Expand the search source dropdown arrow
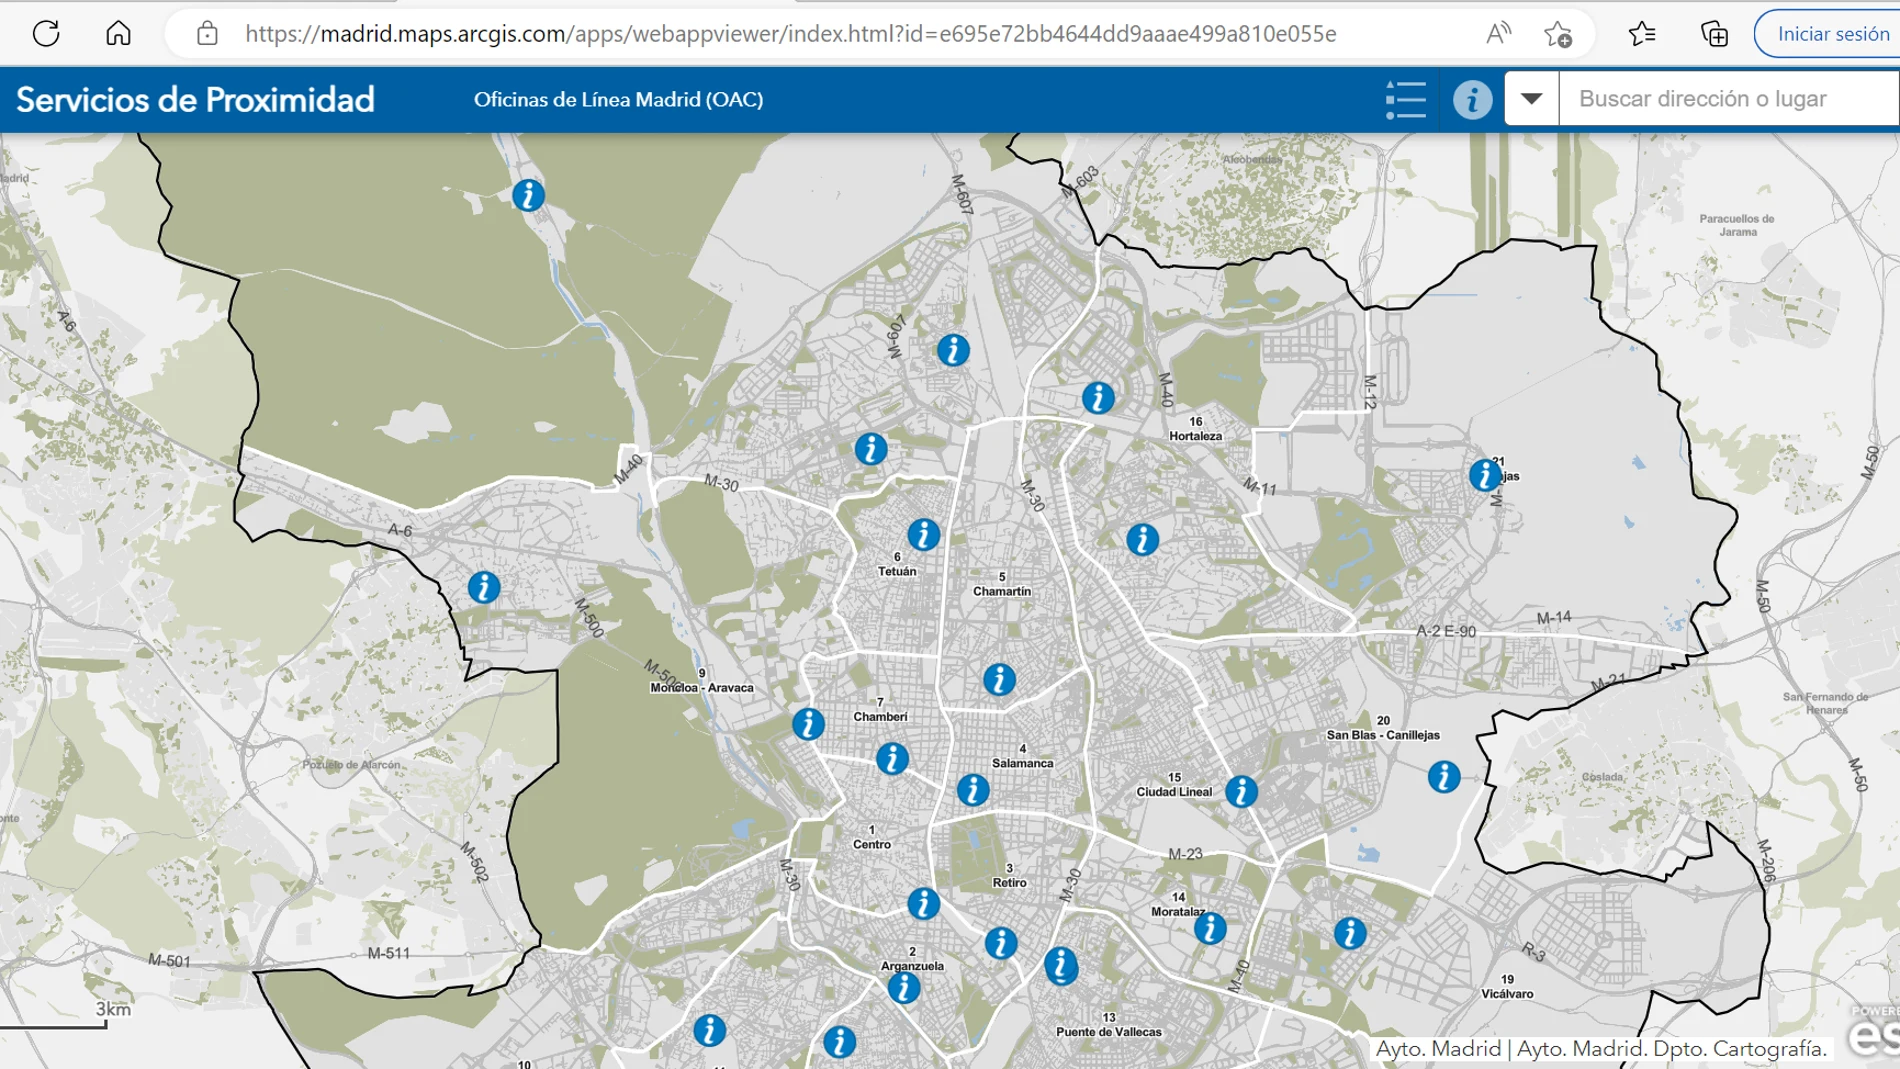Screen dimensions: 1900x1069 tap(1531, 99)
